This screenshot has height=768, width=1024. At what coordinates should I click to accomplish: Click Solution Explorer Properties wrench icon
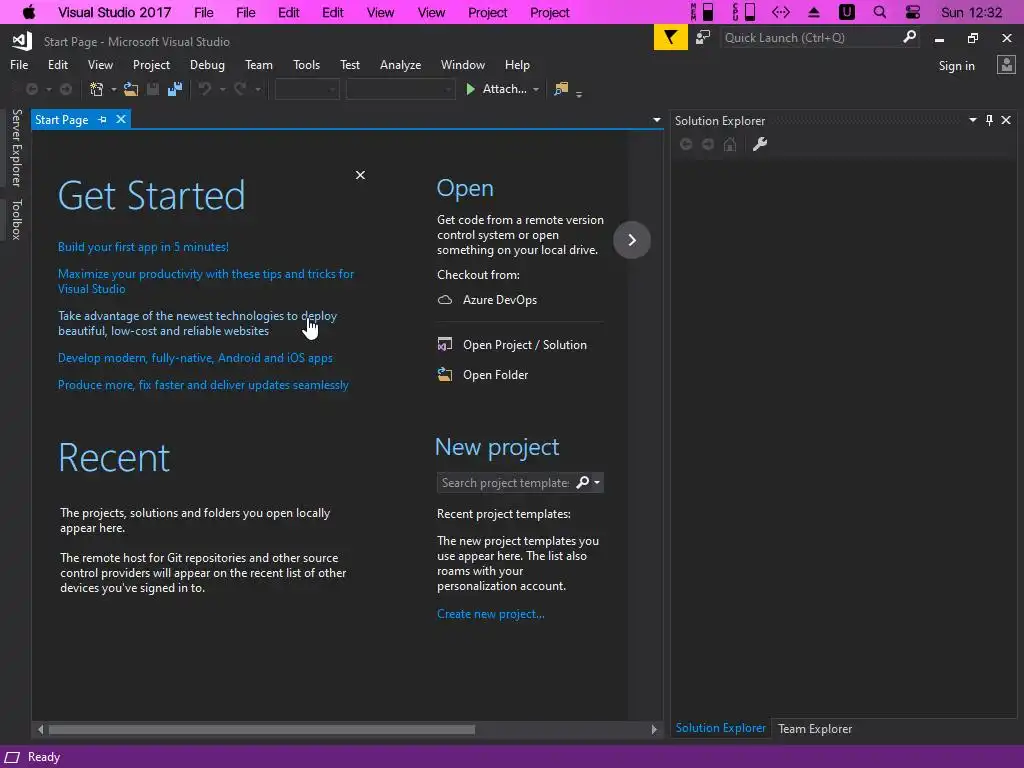[760, 144]
